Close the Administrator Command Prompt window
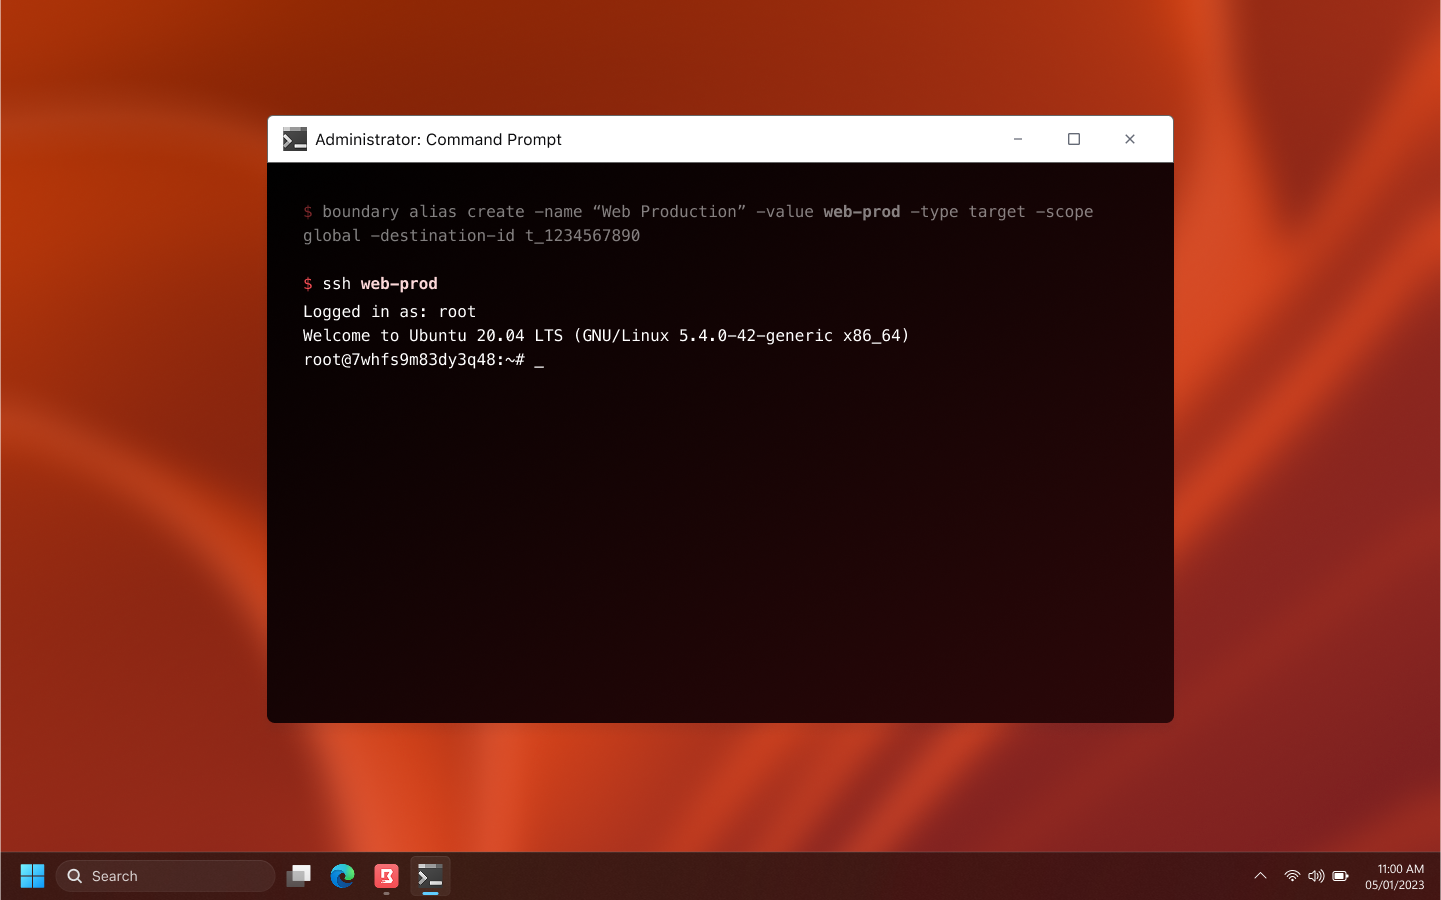This screenshot has width=1441, height=900. (1130, 139)
